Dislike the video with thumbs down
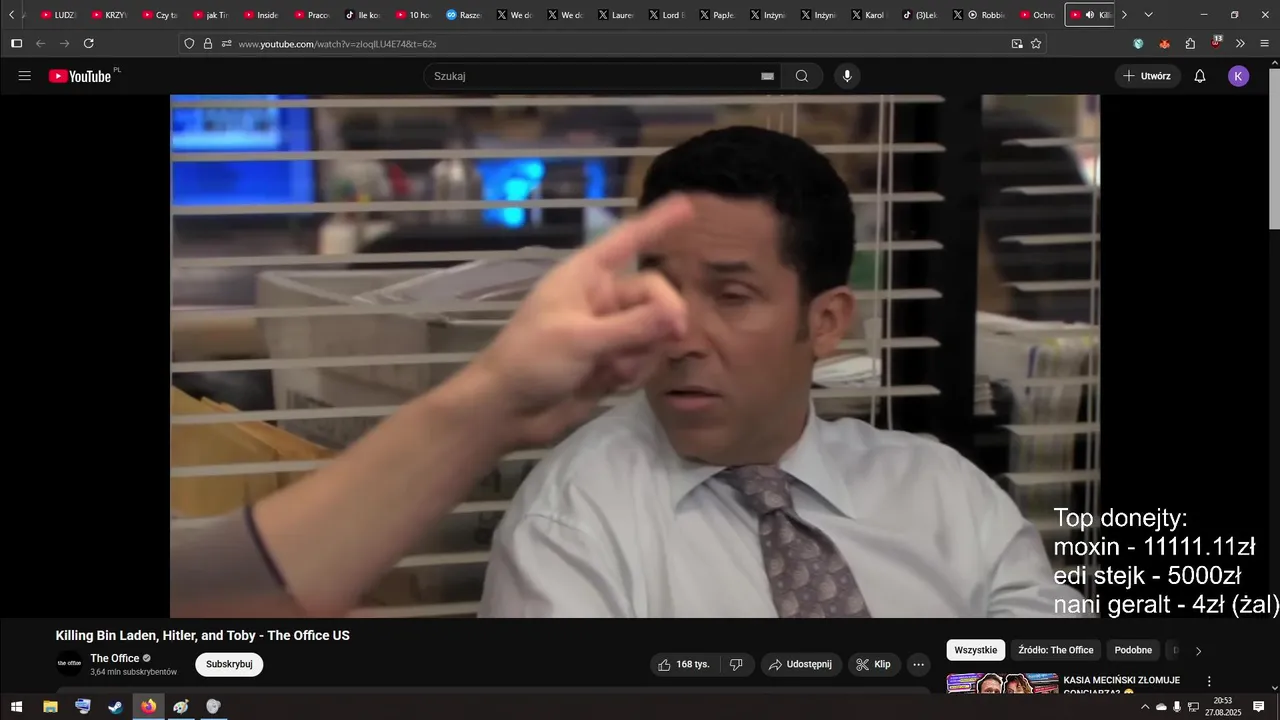The width and height of the screenshot is (1280, 720). click(736, 664)
